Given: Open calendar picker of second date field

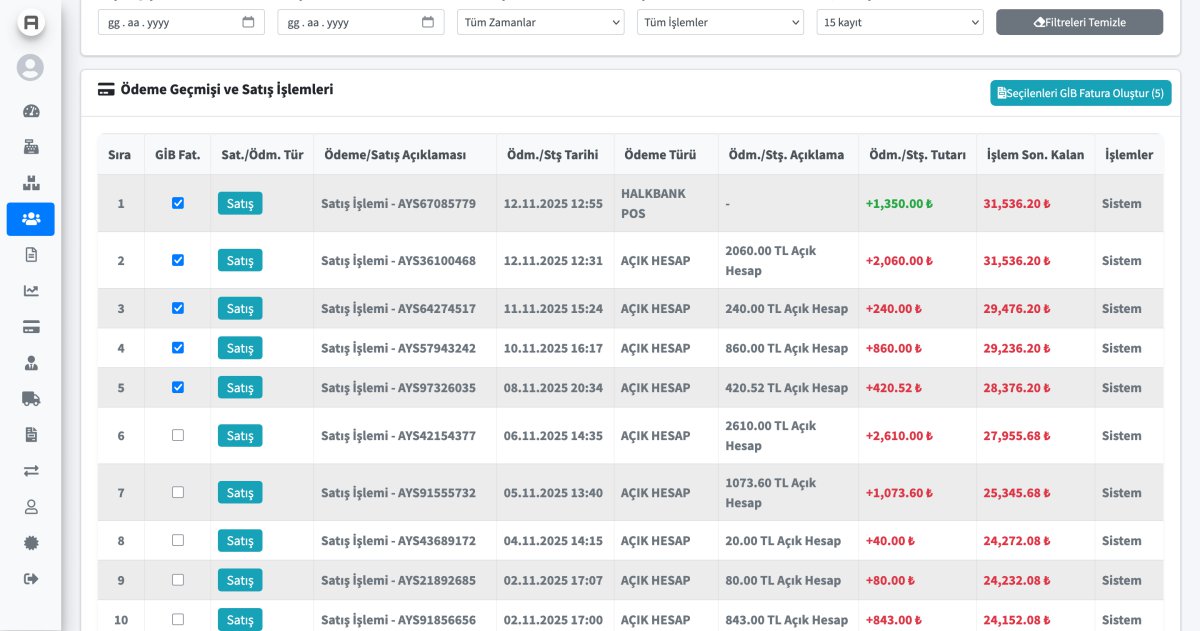Looking at the screenshot, I should pyautogui.click(x=428, y=22).
